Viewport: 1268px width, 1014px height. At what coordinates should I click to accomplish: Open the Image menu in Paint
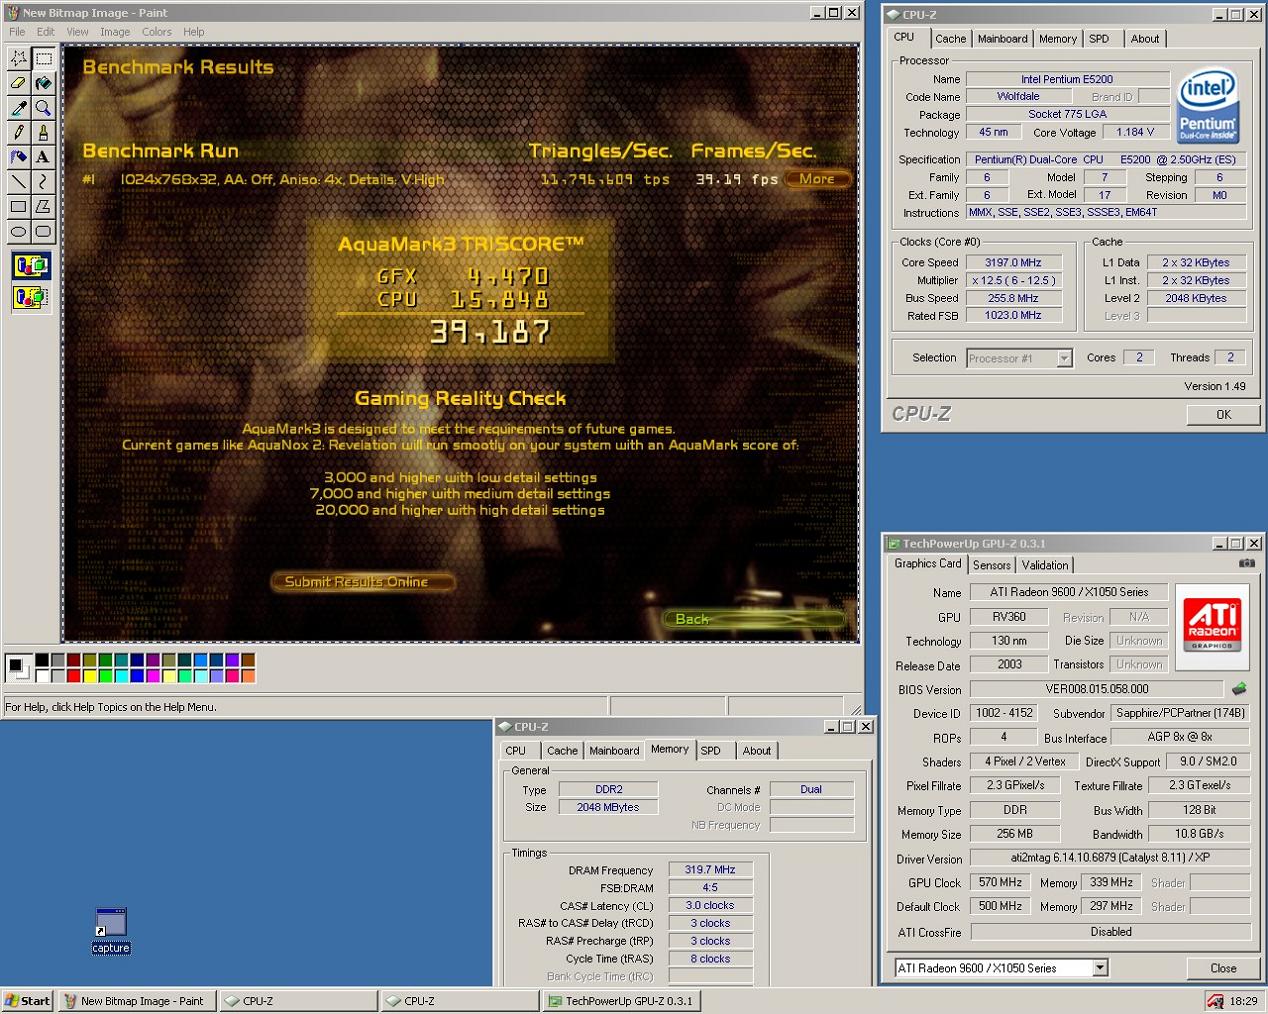pos(115,32)
